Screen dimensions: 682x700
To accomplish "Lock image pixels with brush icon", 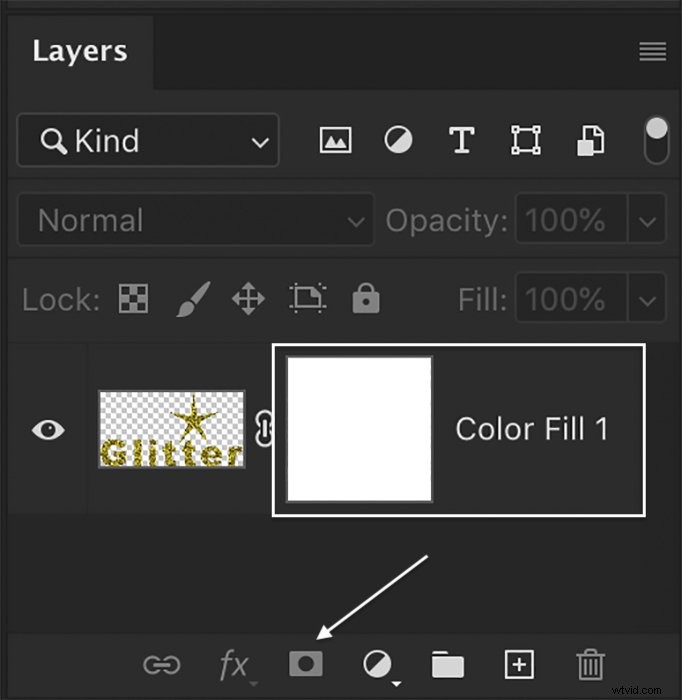I will coord(193,299).
